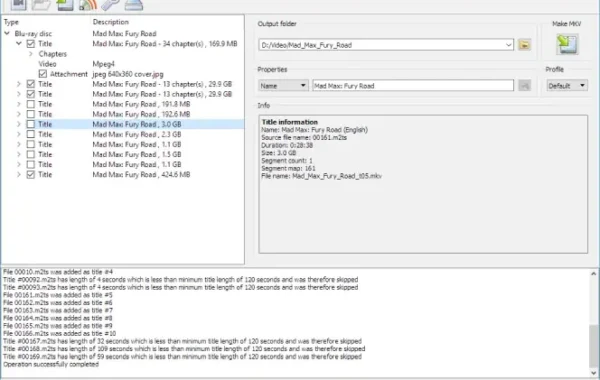The width and height of the screenshot is (600, 380).
Task: Click the Eject disc toolbar icon
Action: click(134, 5)
